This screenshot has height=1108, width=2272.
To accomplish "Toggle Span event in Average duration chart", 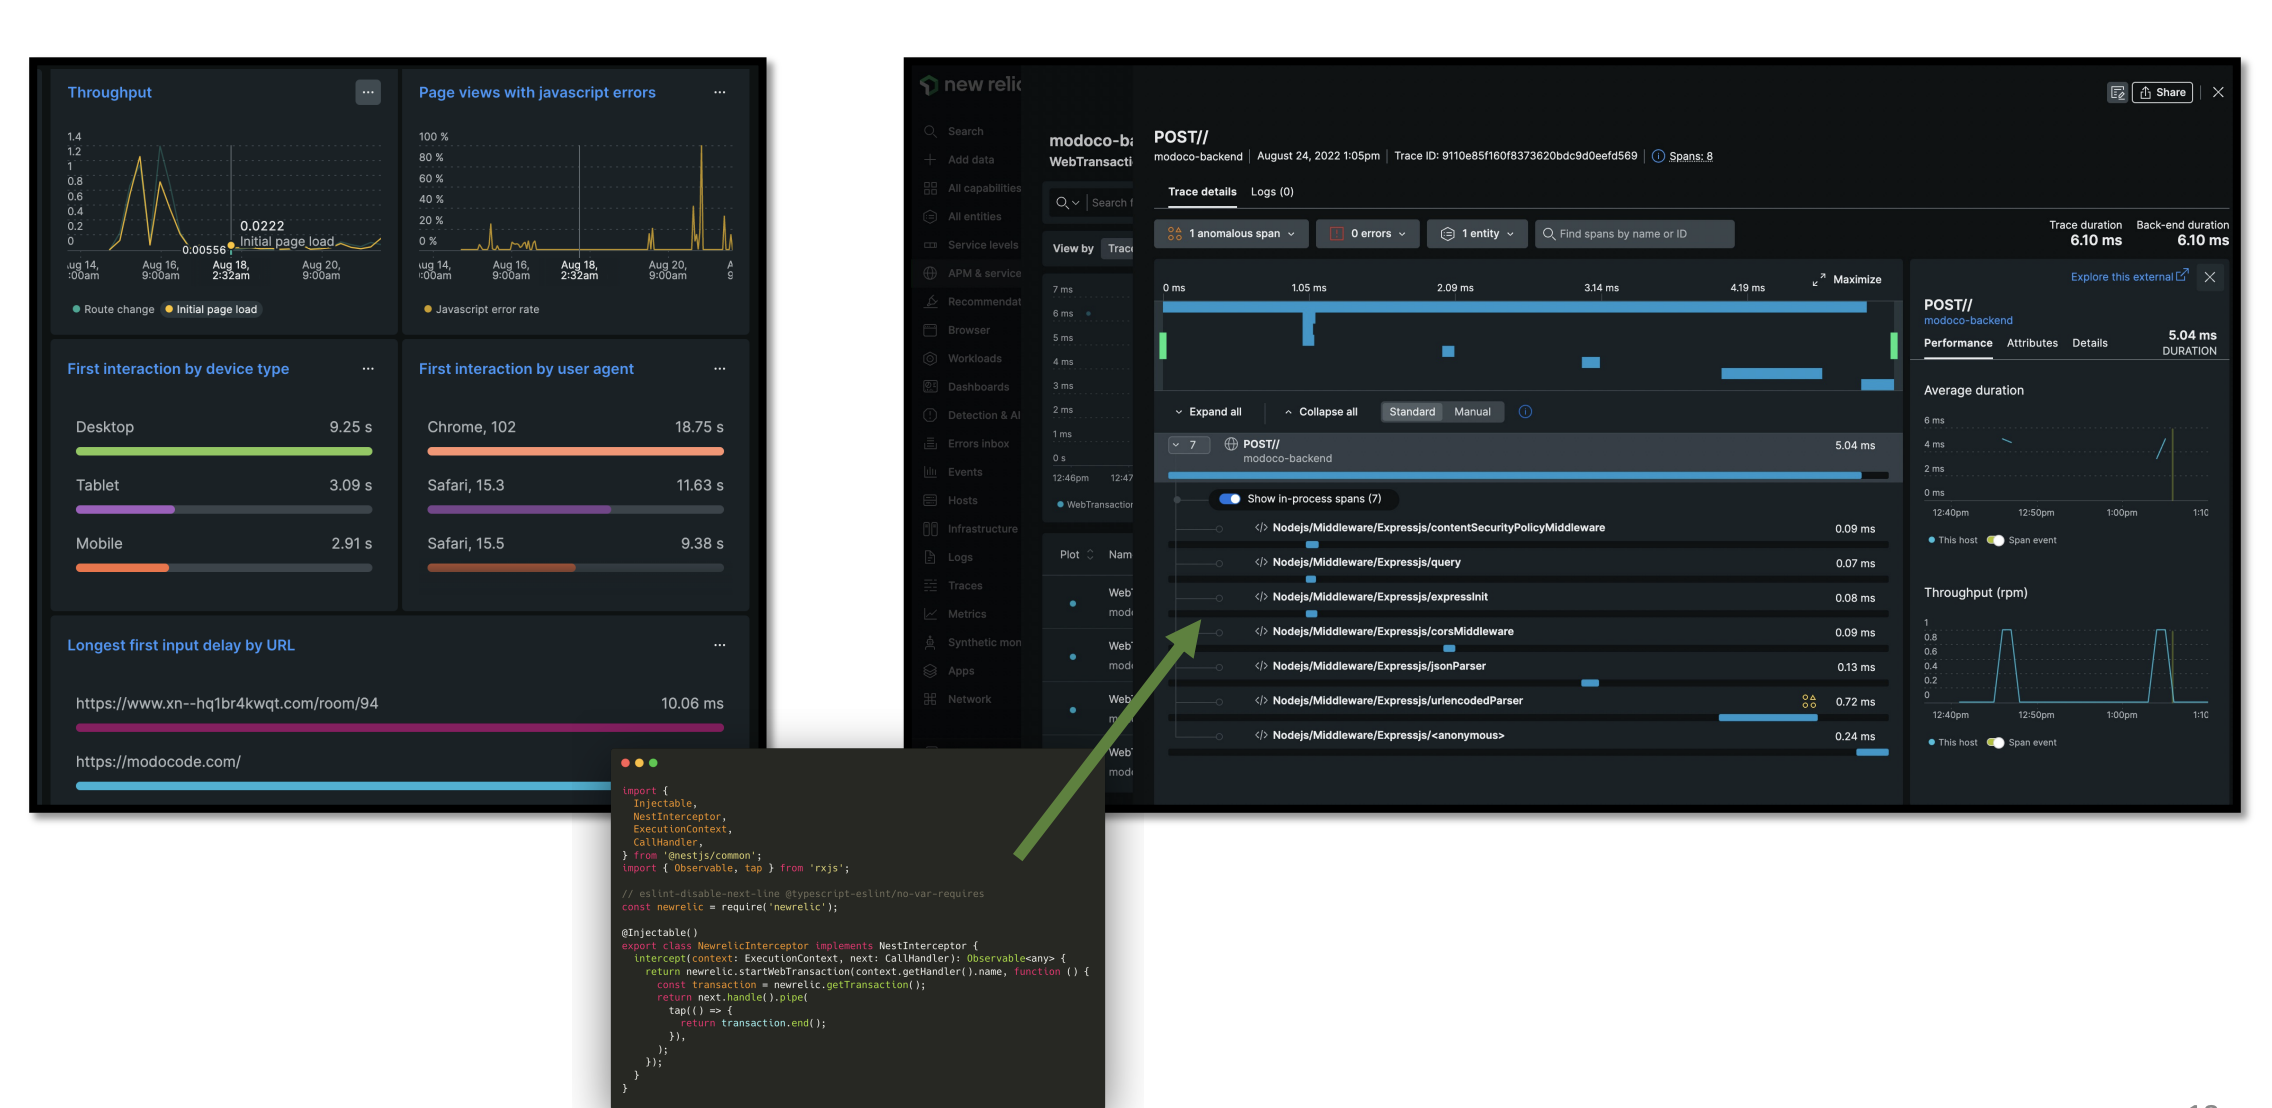I will [1995, 540].
